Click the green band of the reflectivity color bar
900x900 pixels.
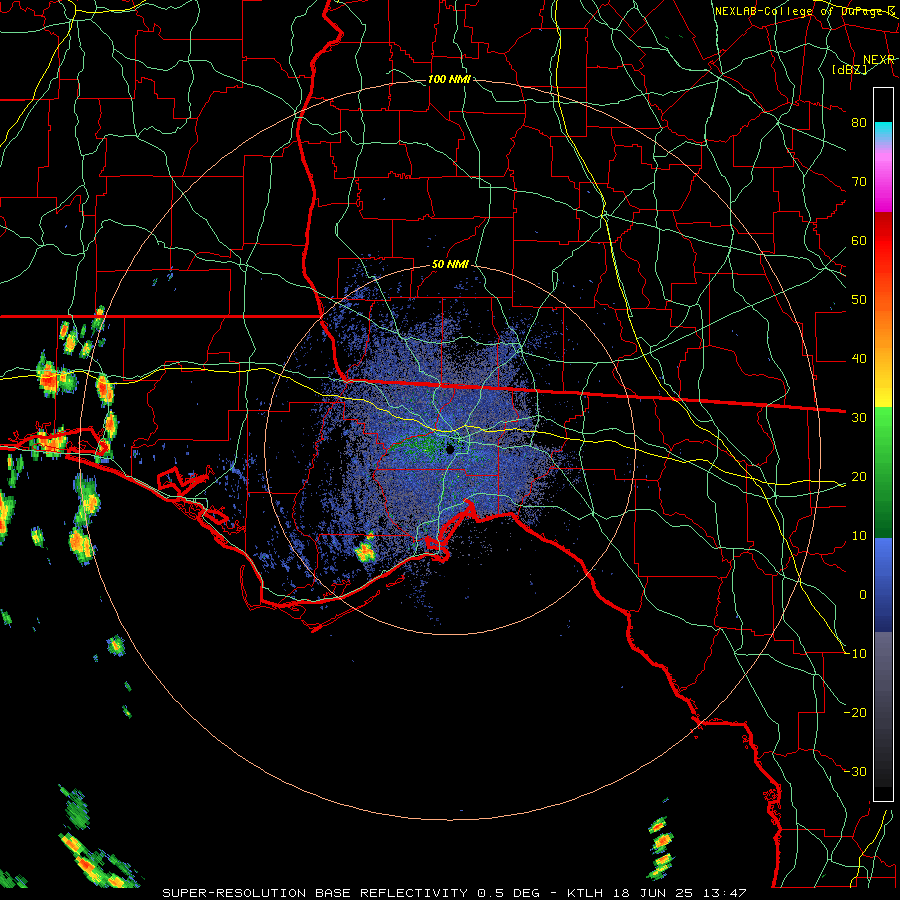(883, 473)
